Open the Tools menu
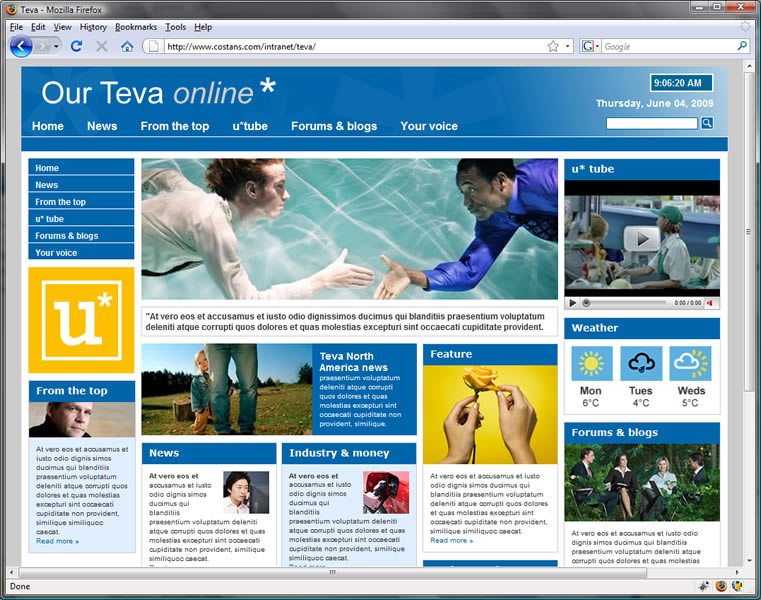 click(175, 27)
